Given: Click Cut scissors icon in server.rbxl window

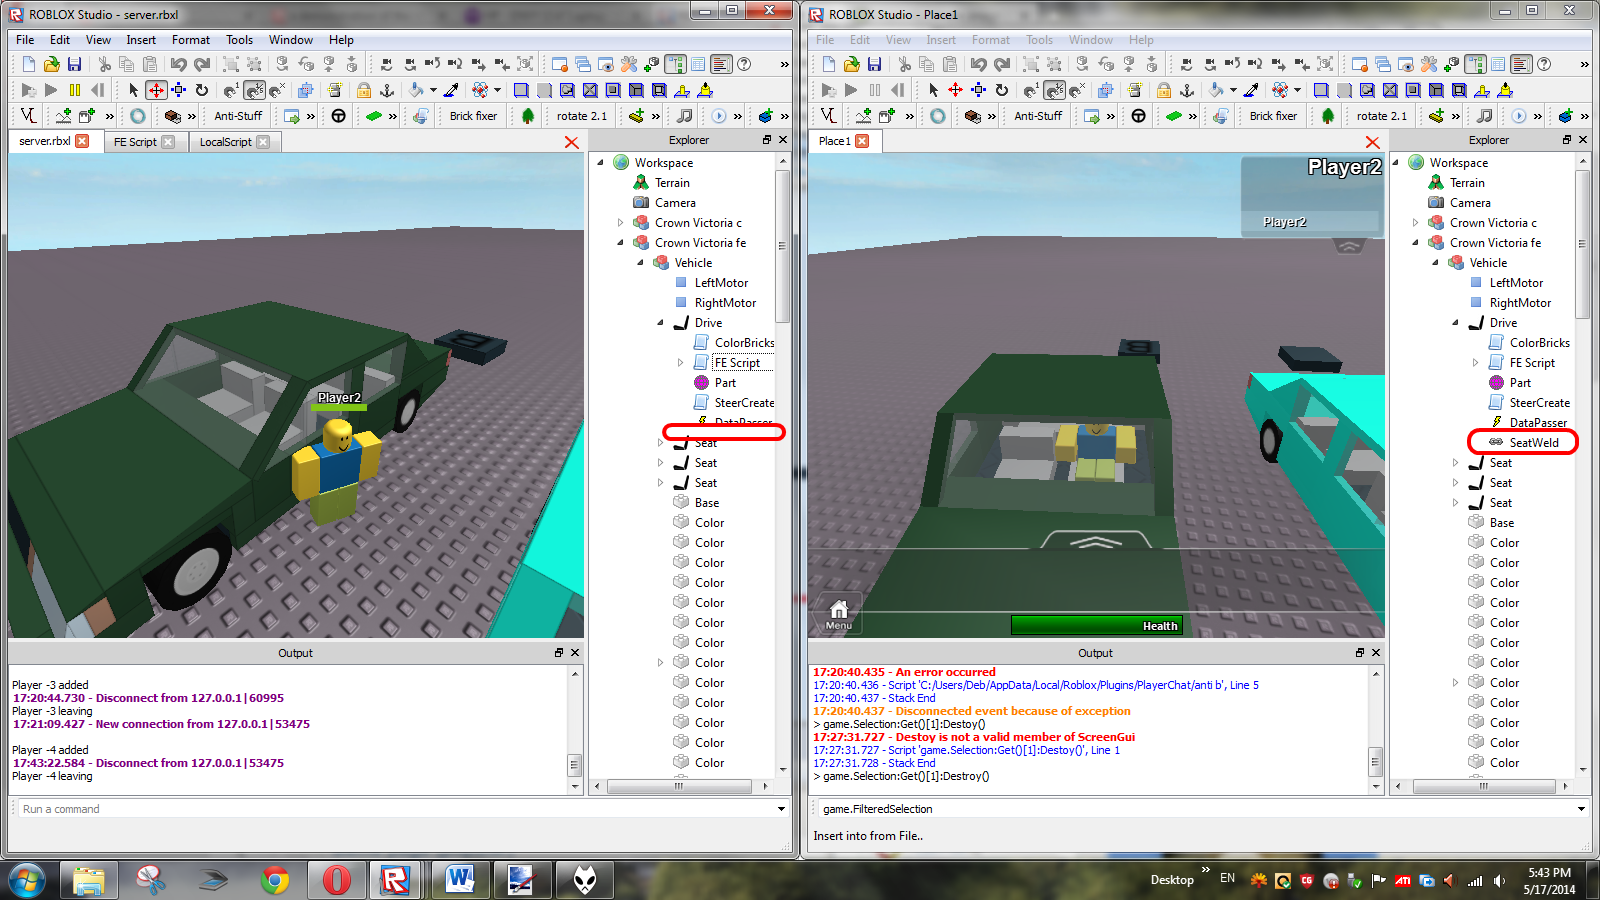Looking at the screenshot, I should point(104,64).
